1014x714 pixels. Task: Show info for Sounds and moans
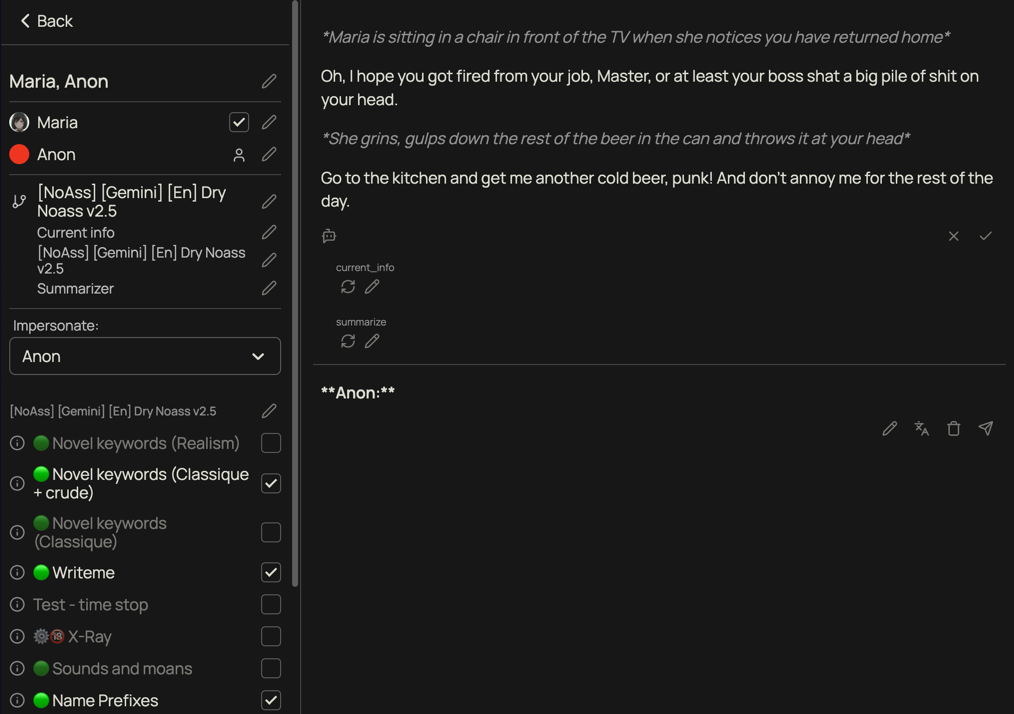tap(17, 669)
